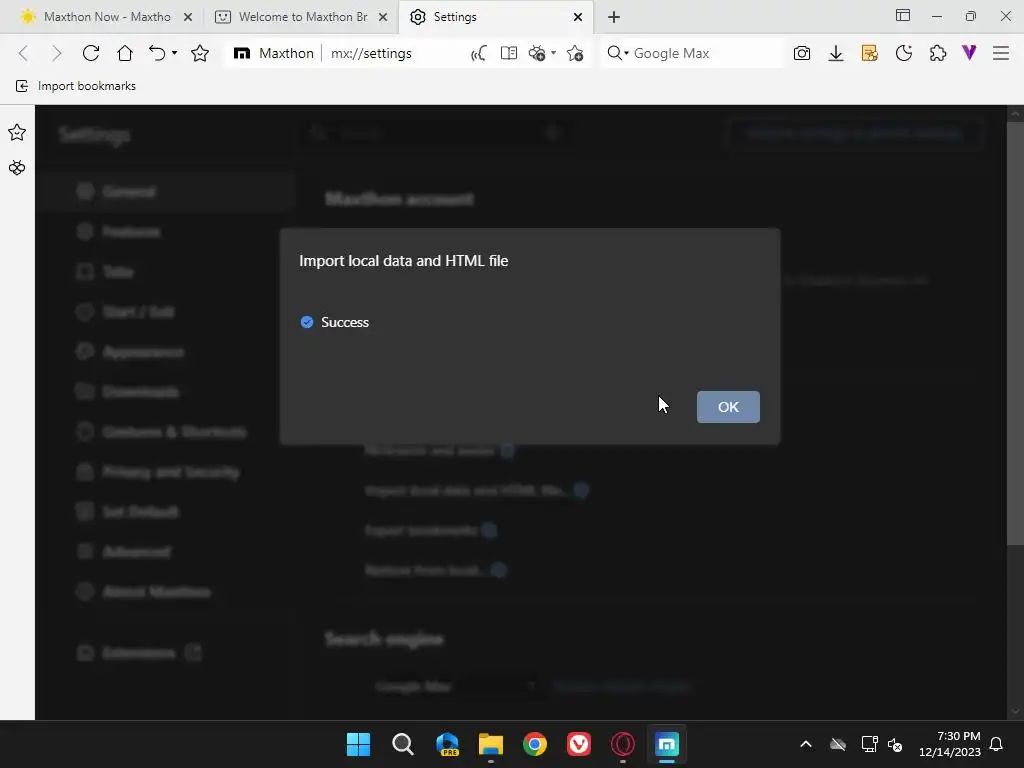Open the Windows Start menu
This screenshot has width=1024, height=768.
pyautogui.click(x=359, y=744)
